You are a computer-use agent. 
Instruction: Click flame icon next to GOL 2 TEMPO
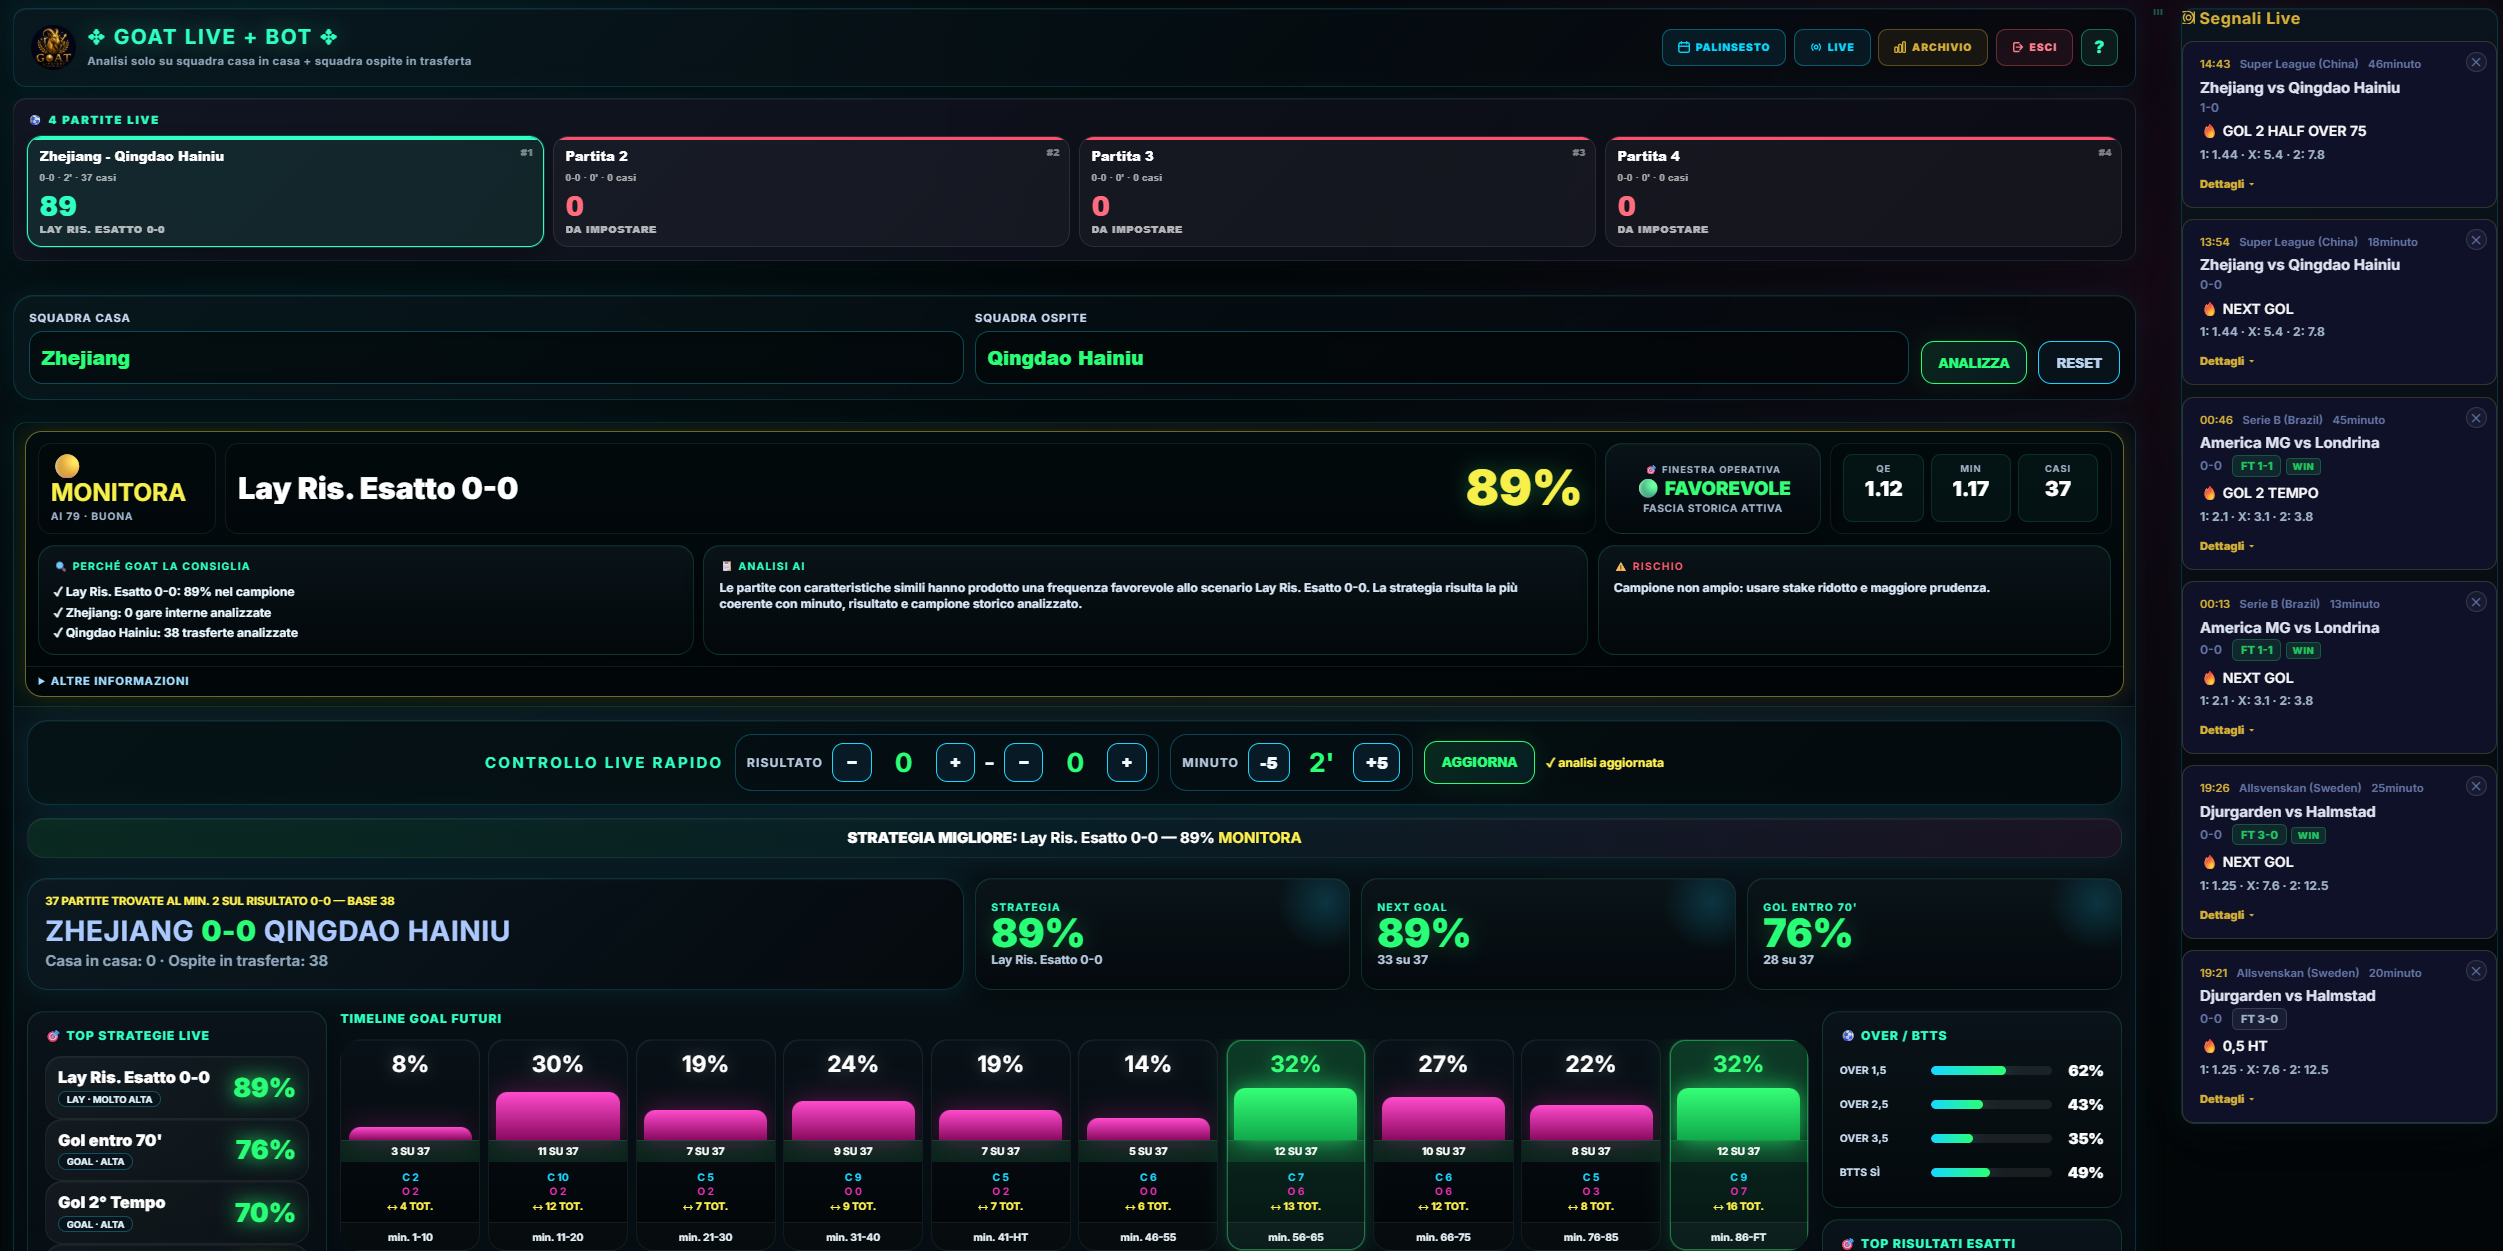tap(2209, 493)
